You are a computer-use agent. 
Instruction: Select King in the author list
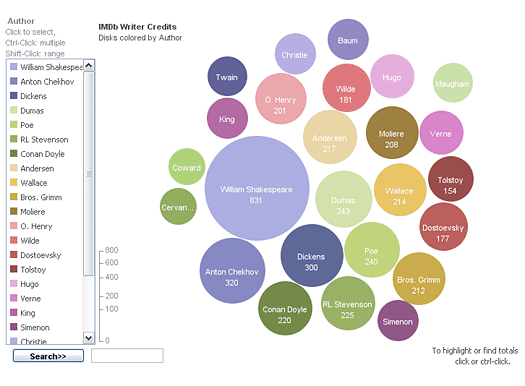[22, 313]
